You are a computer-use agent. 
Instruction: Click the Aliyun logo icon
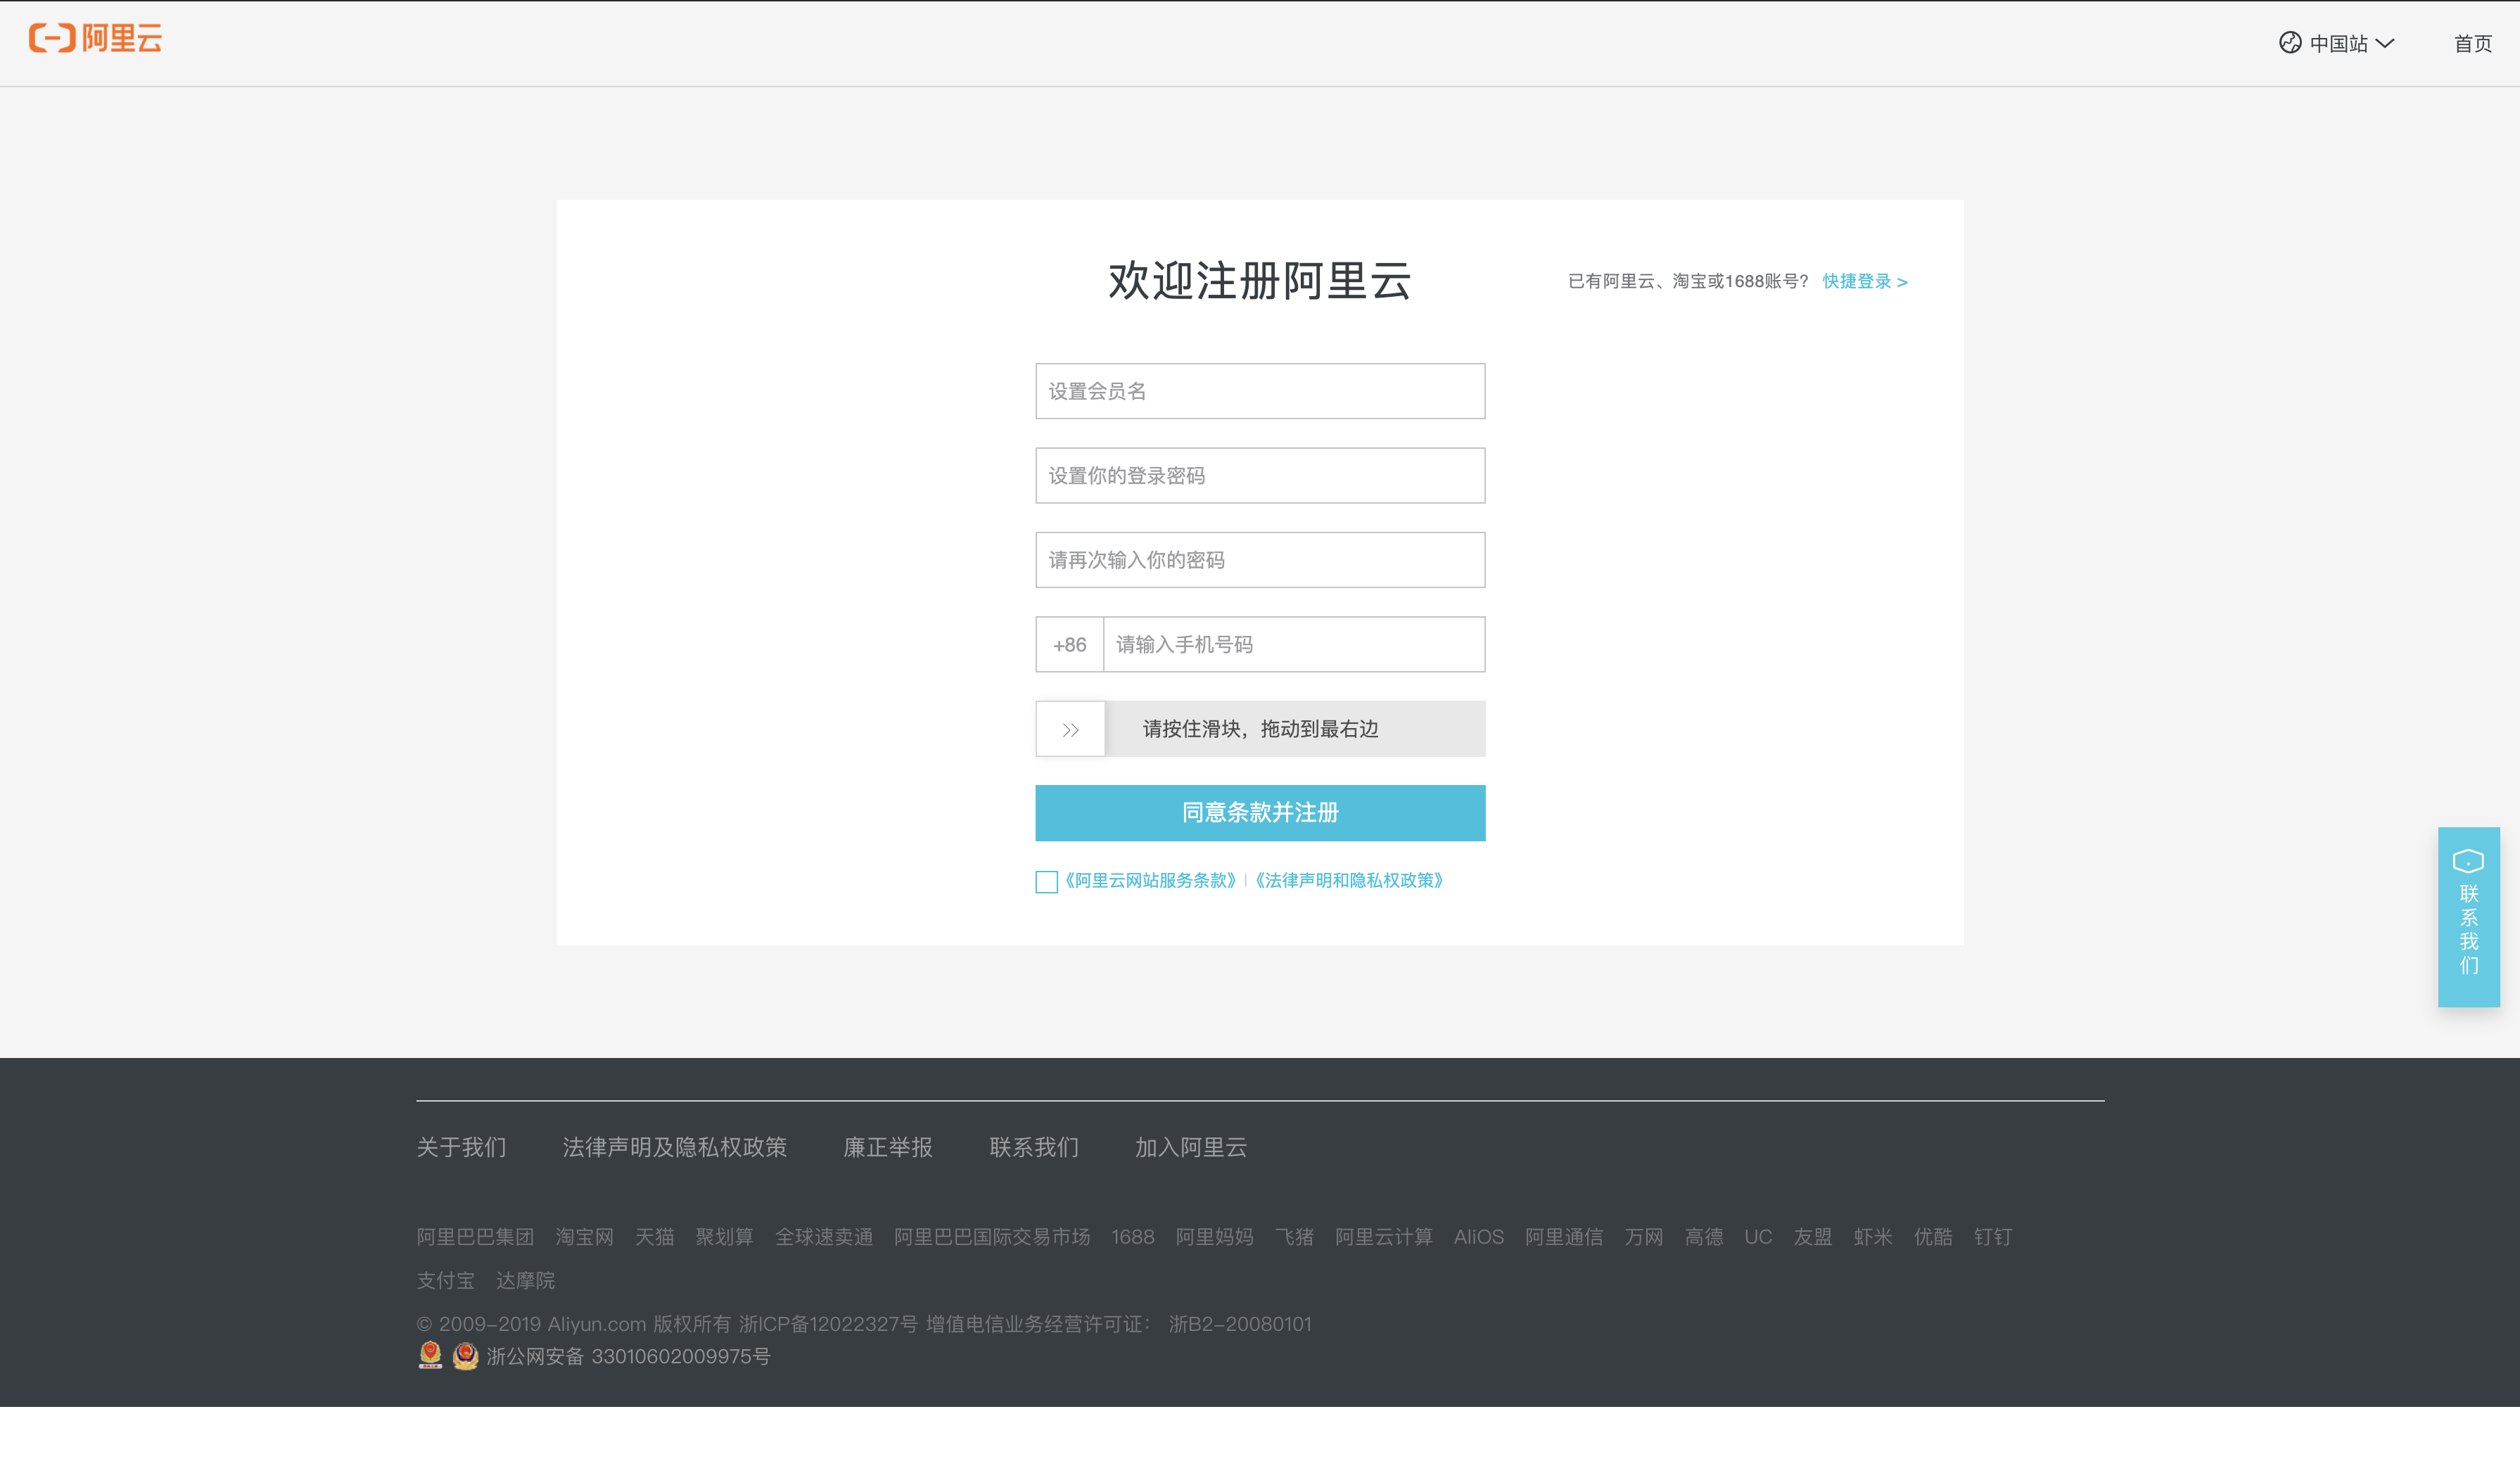(x=52, y=38)
